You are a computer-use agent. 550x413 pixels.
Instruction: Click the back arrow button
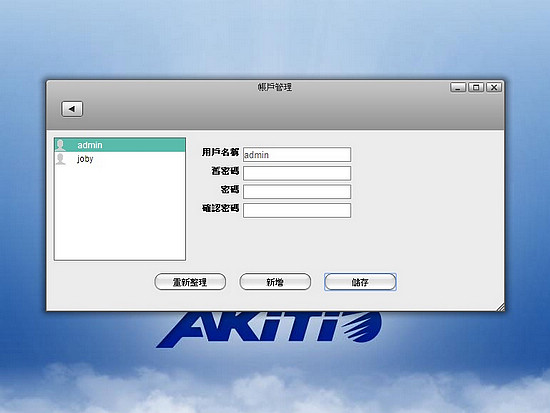click(x=72, y=109)
